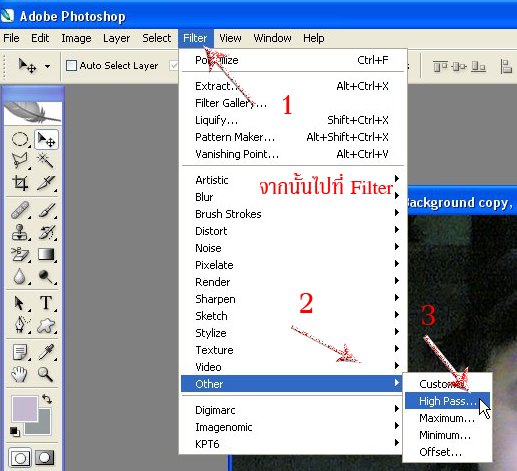Select the Dodge tool
517x471 pixels.
(46, 276)
